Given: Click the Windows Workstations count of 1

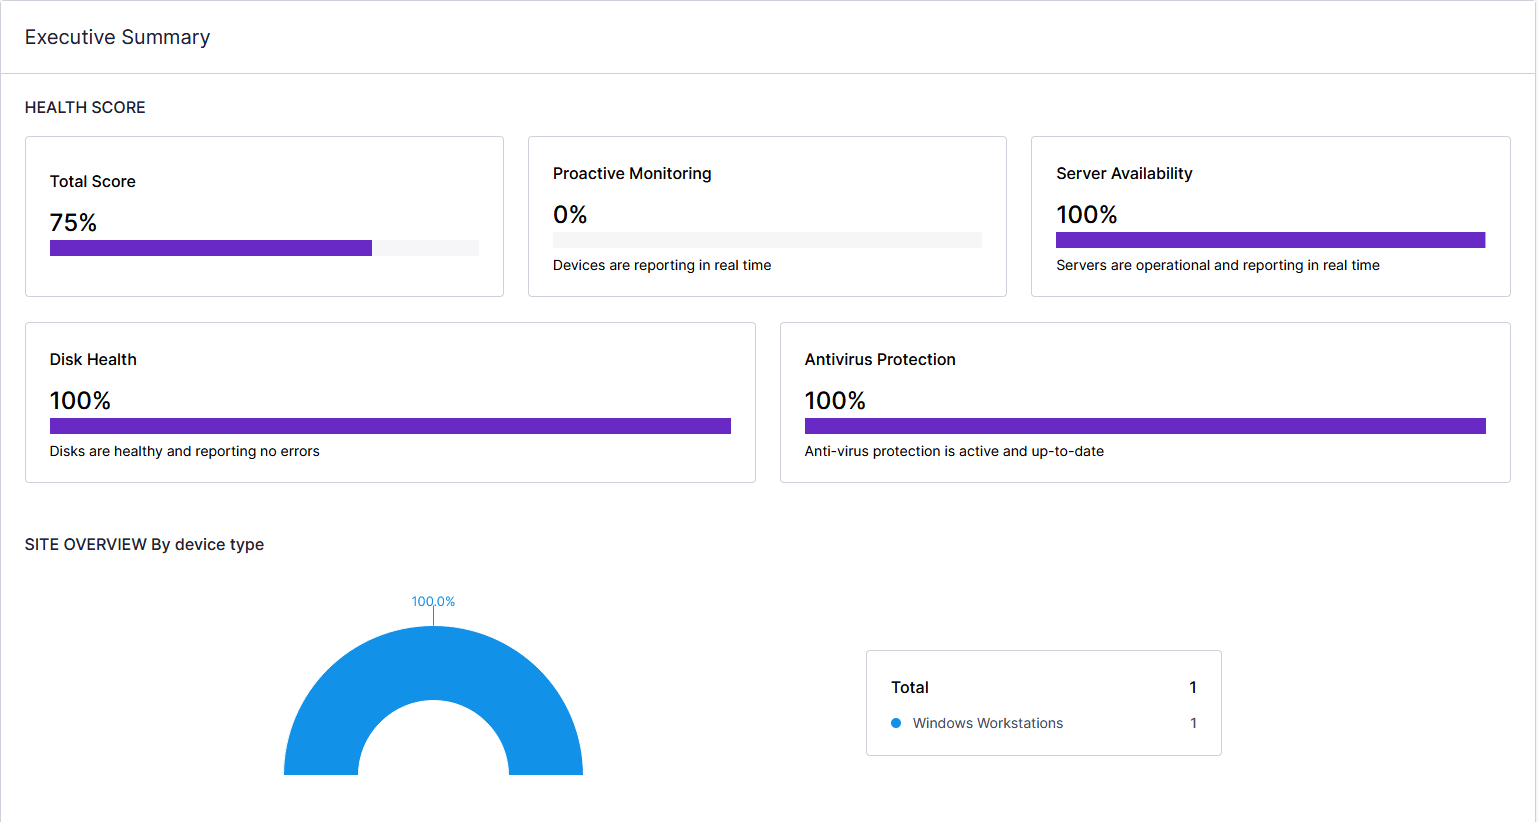Looking at the screenshot, I should pyautogui.click(x=1193, y=723).
